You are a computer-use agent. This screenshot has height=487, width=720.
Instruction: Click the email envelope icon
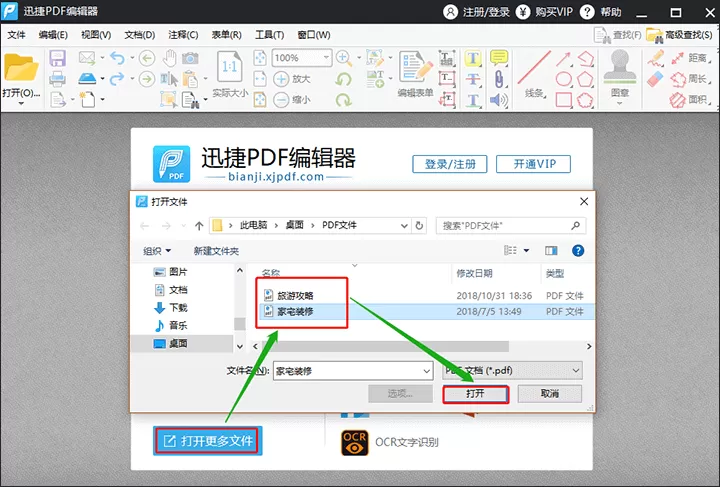tap(87, 58)
